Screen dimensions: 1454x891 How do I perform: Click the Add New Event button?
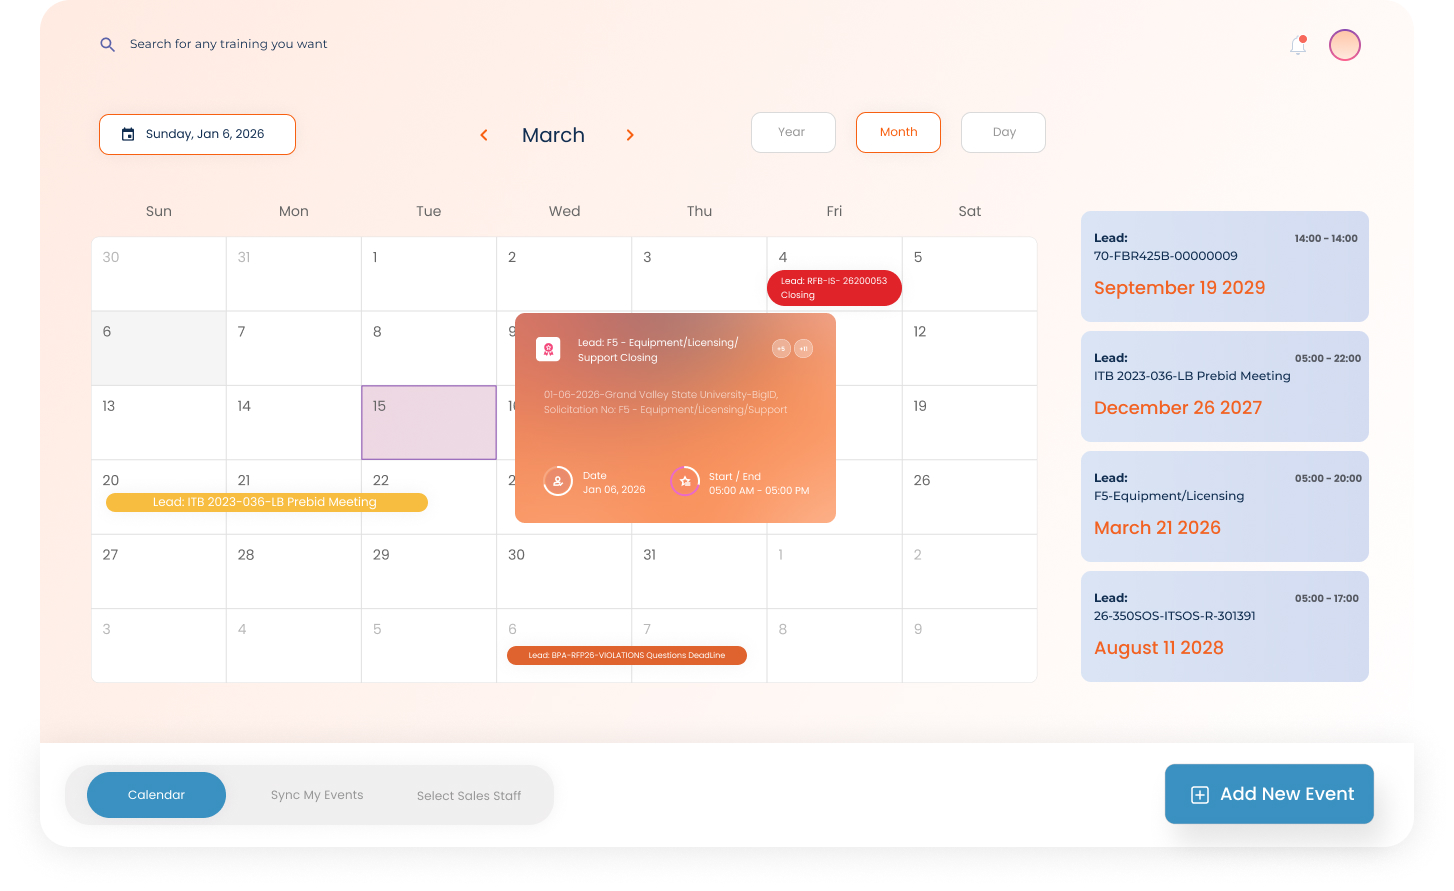click(x=1269, y=794)
